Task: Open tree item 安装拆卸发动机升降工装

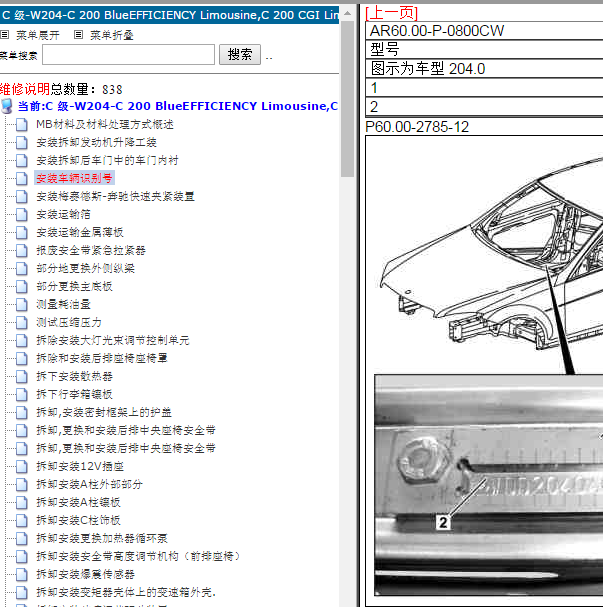Action: point(96,142)
